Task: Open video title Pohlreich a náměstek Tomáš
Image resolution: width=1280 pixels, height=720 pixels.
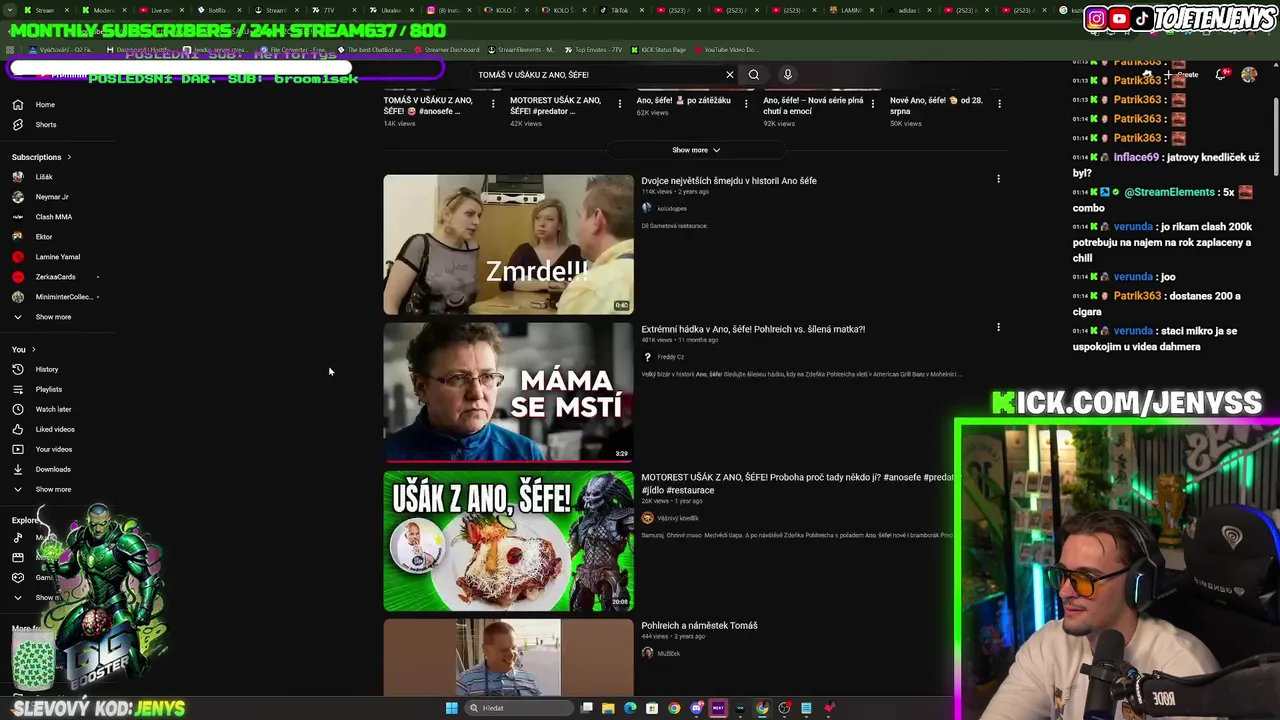Action: [x=699, y=626]
